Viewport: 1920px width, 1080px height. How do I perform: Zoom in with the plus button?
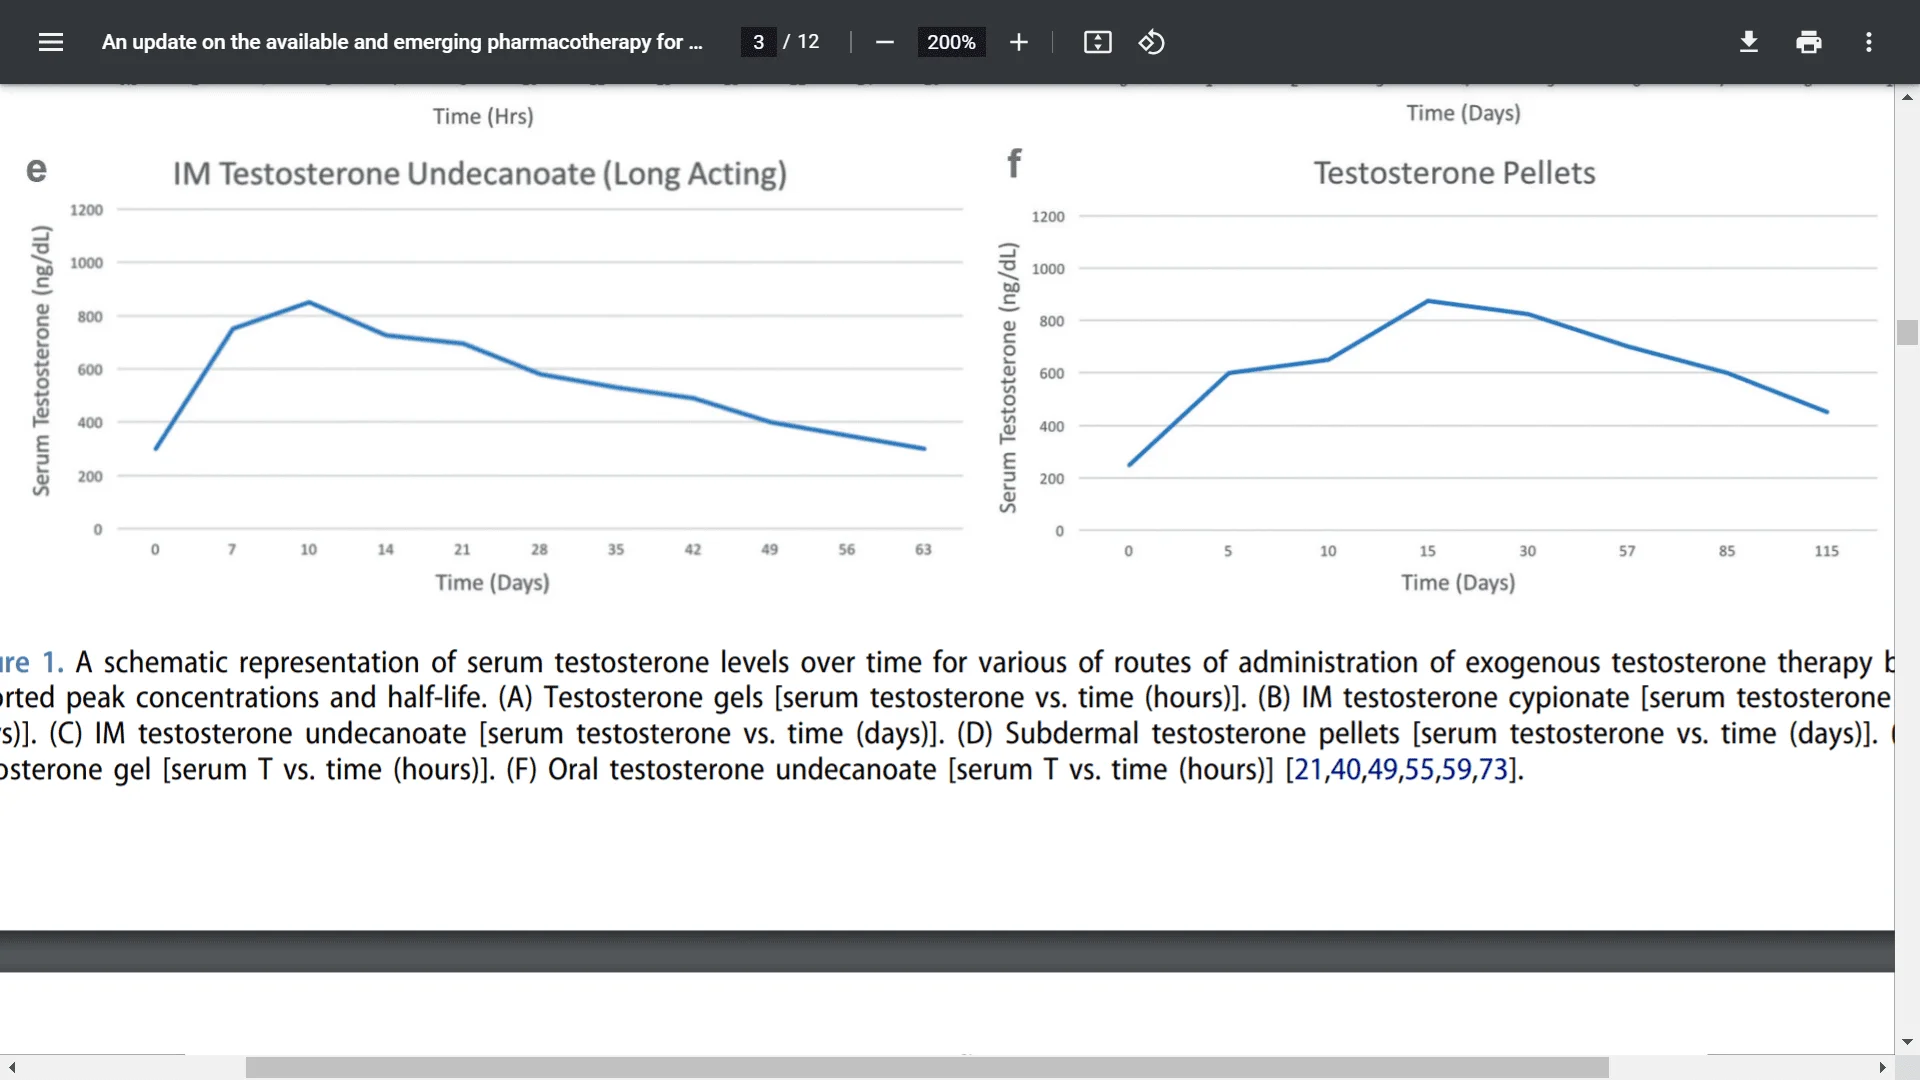(1019, 42)
